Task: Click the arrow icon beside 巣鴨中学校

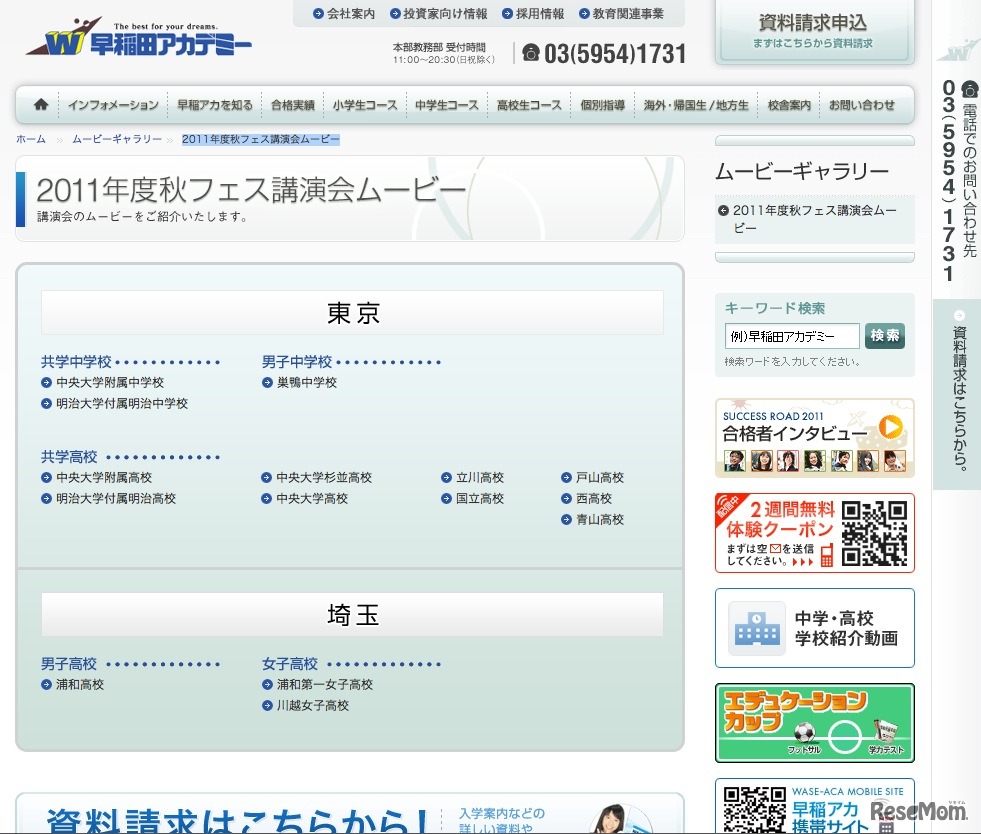Action: coord(268,383)
